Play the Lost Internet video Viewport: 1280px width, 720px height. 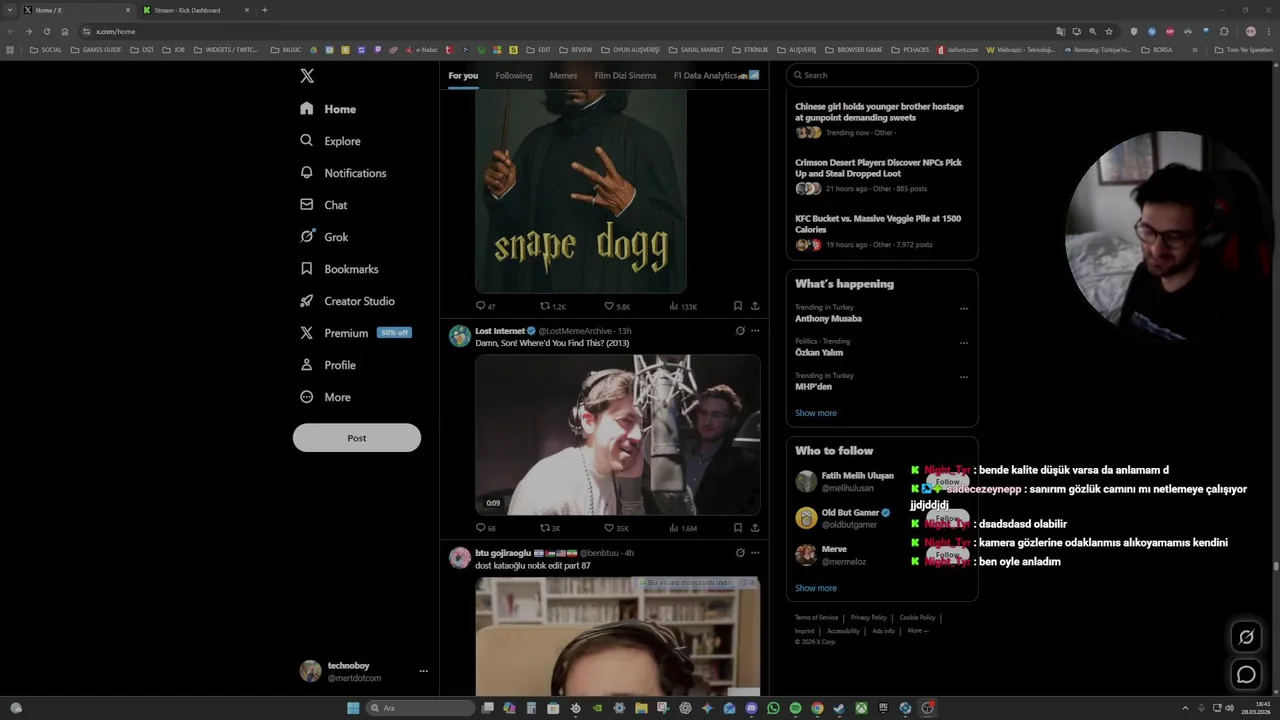pos(618,435)
